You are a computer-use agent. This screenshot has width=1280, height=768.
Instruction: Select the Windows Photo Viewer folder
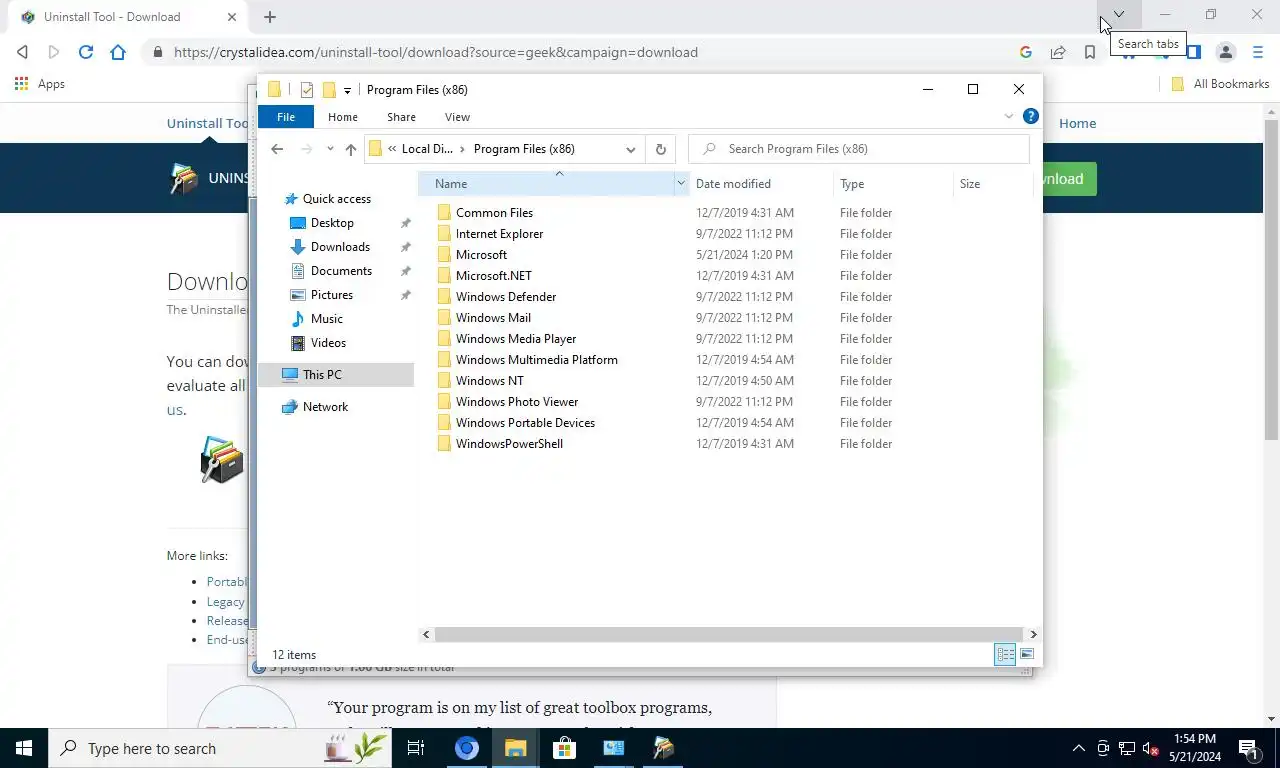[x=517, y=402]
